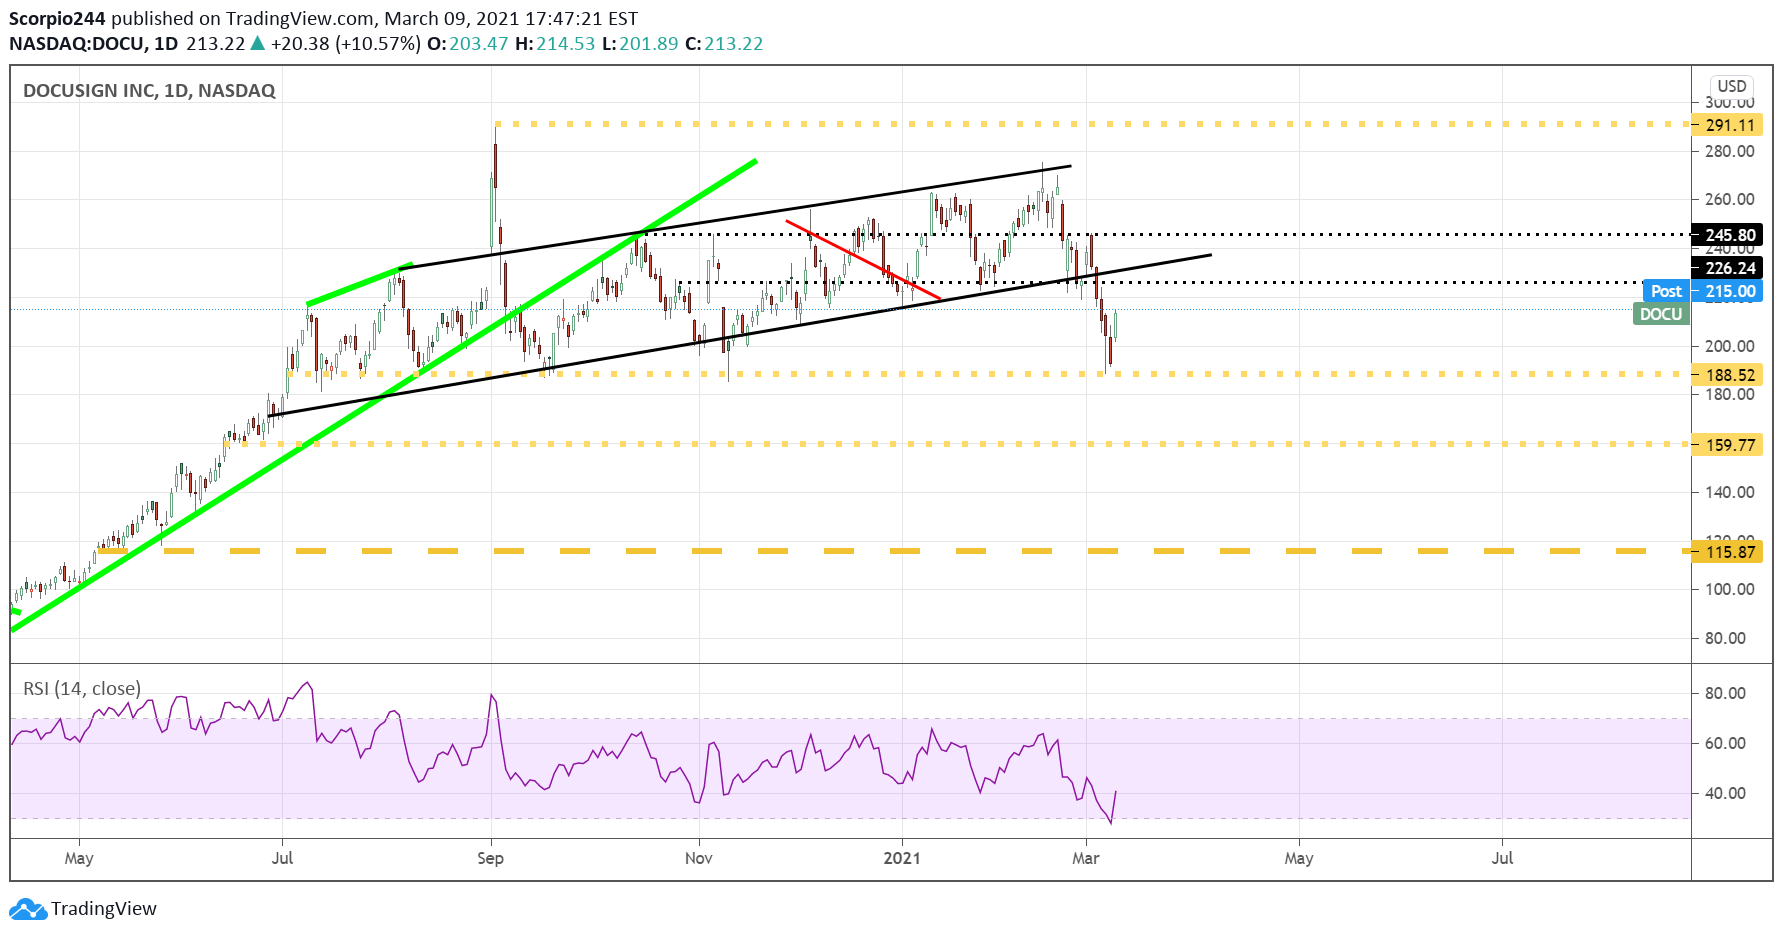This screenshot has width=1783, height=936.
Task: Click the 200.00 price axis value
Action: 1729,346
